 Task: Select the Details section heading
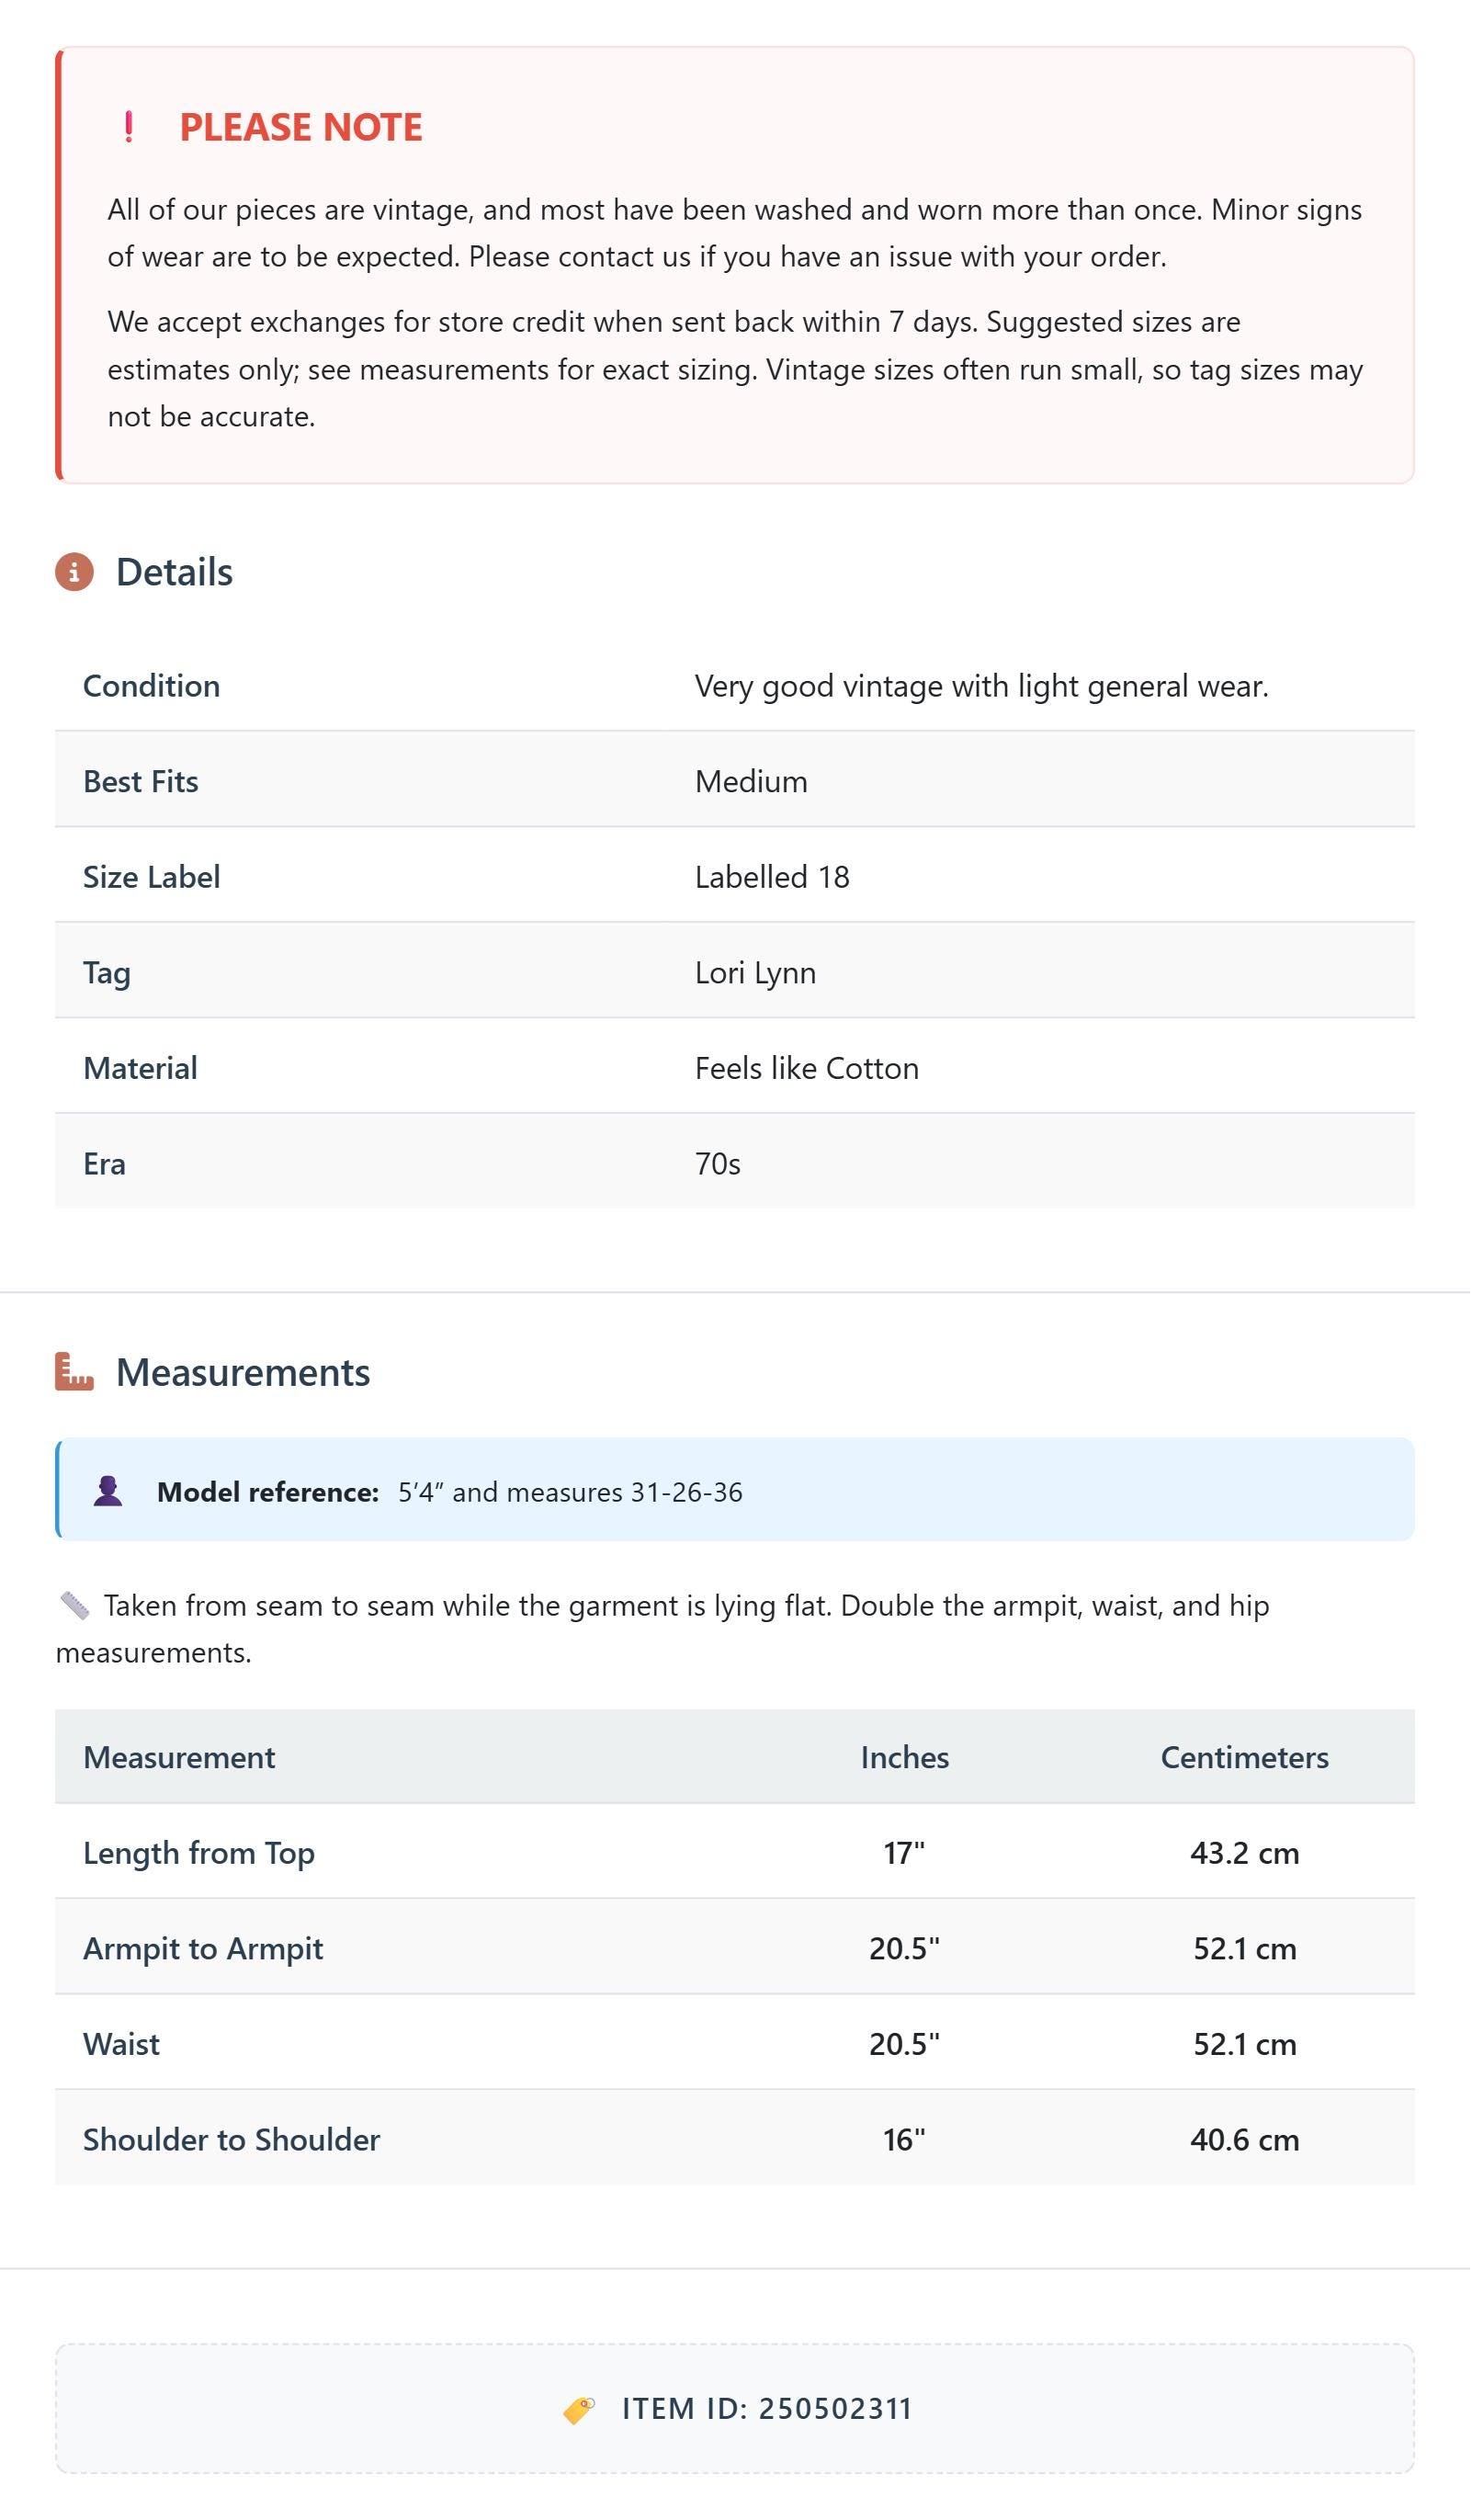tap(175, 573)
